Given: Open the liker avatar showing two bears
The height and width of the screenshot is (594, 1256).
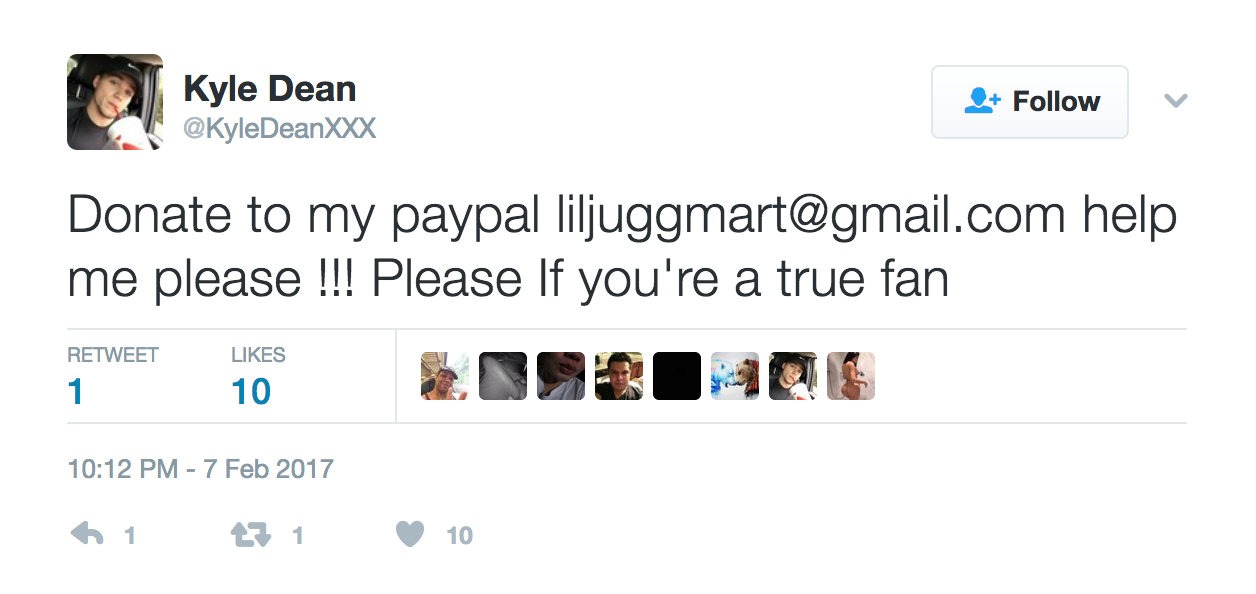Looking at the screenshot, I should coord(735,376).
